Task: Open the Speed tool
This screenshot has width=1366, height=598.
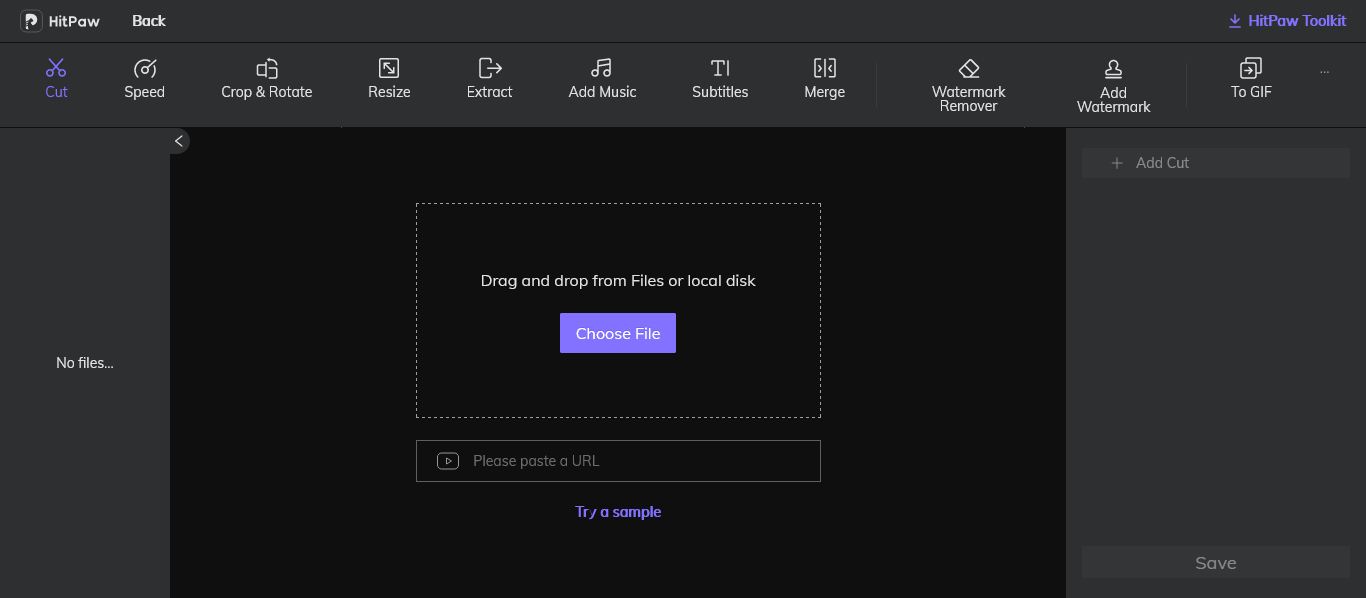Action: [145, 79]
